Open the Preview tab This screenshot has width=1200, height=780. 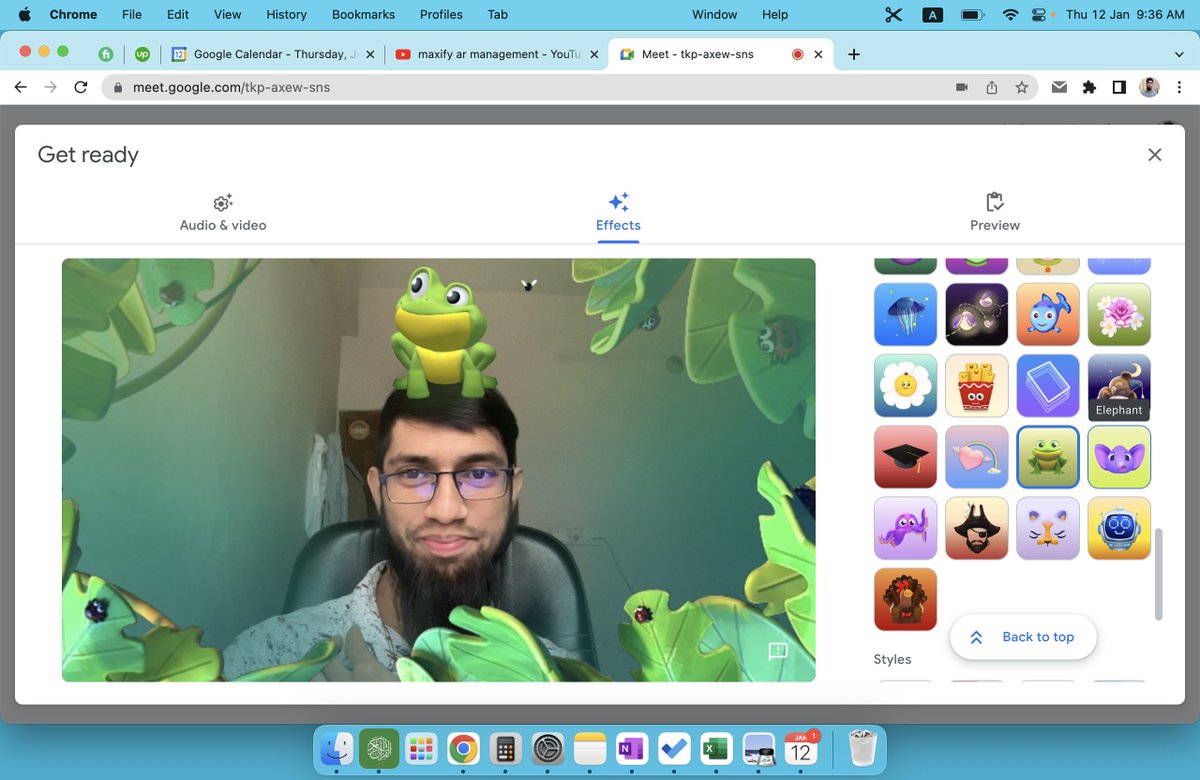click(x=994, y=213)
